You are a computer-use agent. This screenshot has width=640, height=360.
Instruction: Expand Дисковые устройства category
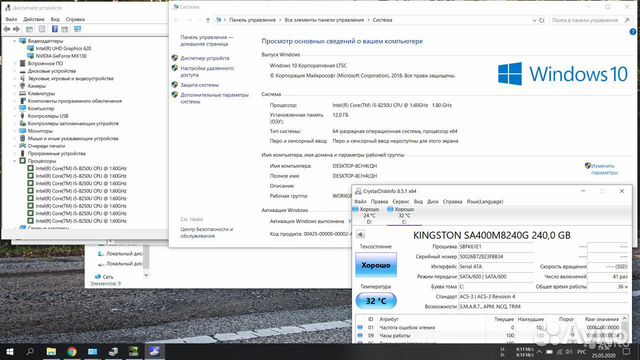click(14, 71)
